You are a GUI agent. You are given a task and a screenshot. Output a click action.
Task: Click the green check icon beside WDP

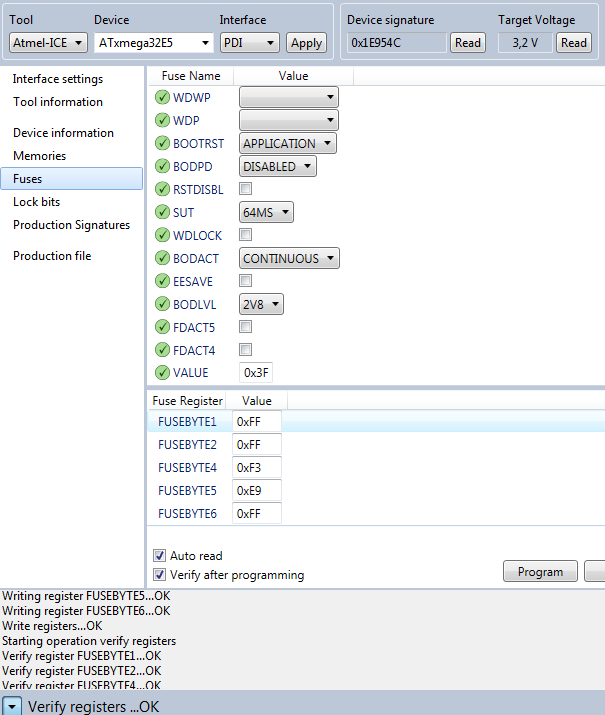click(162, 120)
